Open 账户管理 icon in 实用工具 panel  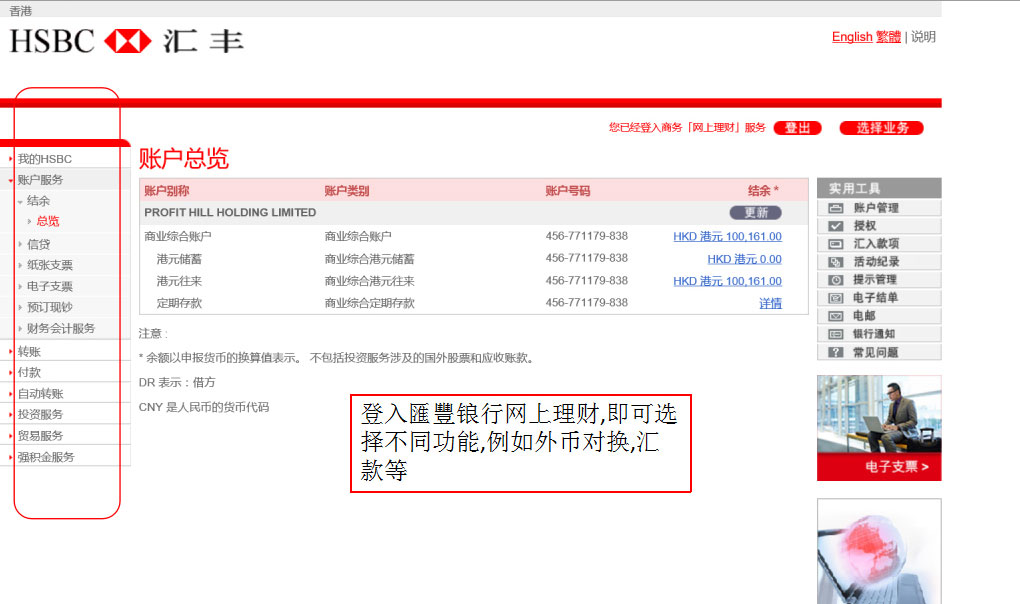tap(836, 208)
